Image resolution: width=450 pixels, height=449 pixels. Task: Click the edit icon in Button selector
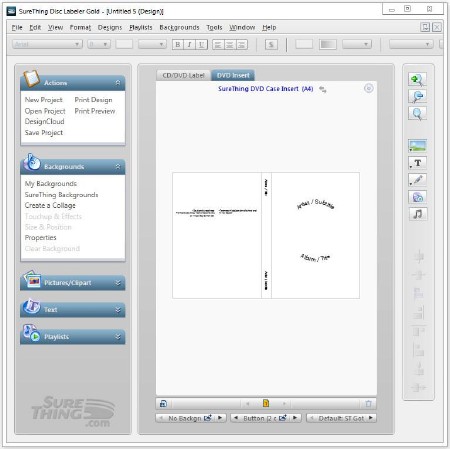pyautogui.click(x=283, y=418)
